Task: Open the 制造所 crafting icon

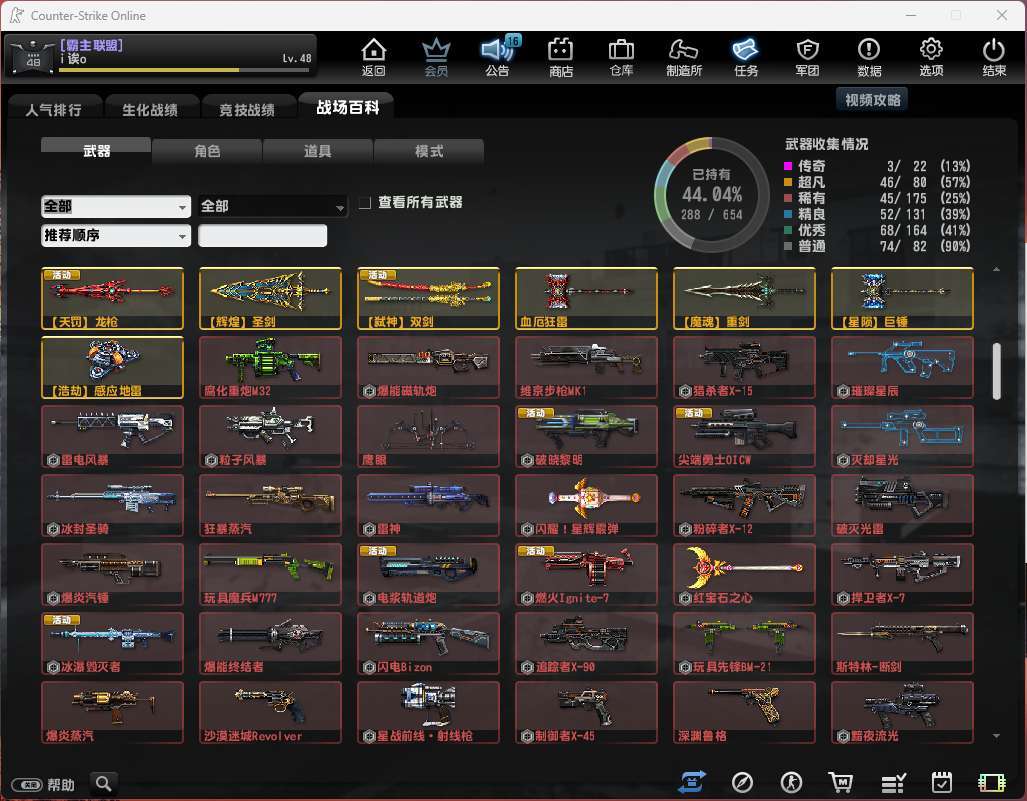Action: pyautogui.click(x=684, y=58)
